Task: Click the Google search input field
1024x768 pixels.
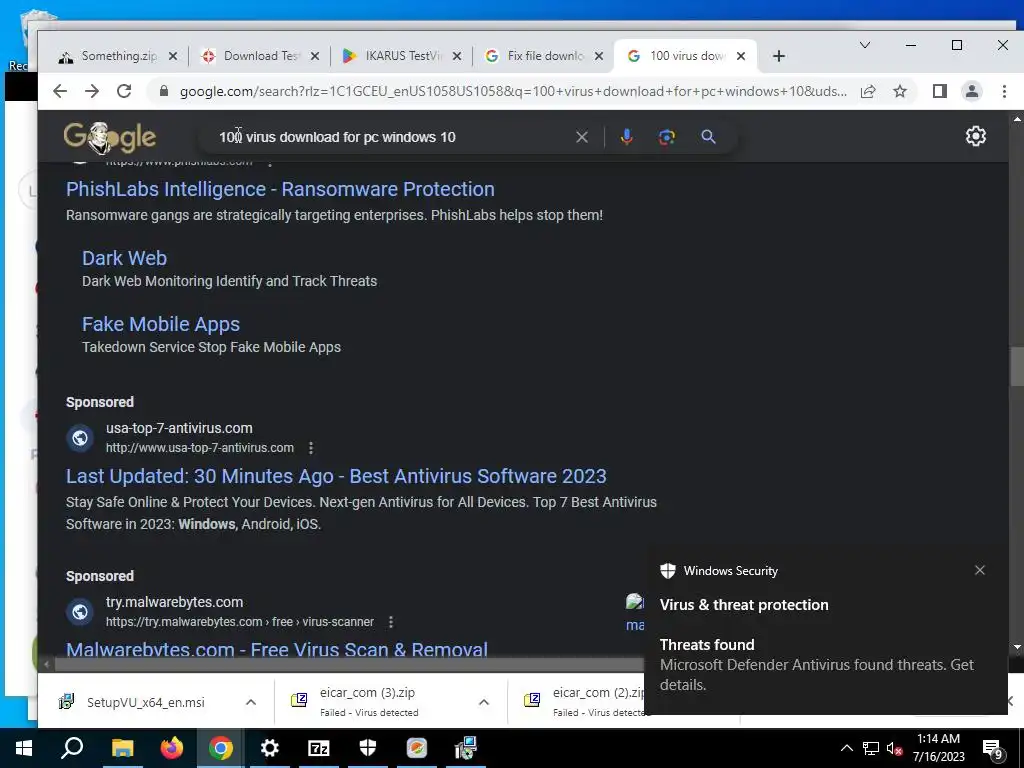Action: click(x=392, y=137)
